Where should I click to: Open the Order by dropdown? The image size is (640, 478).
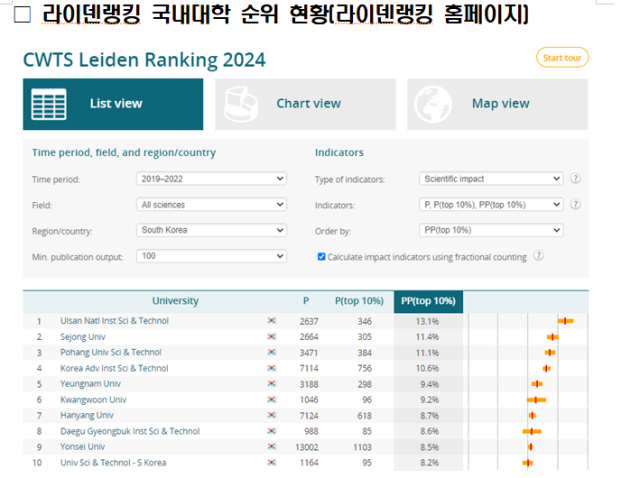click(x=491, y=230)
